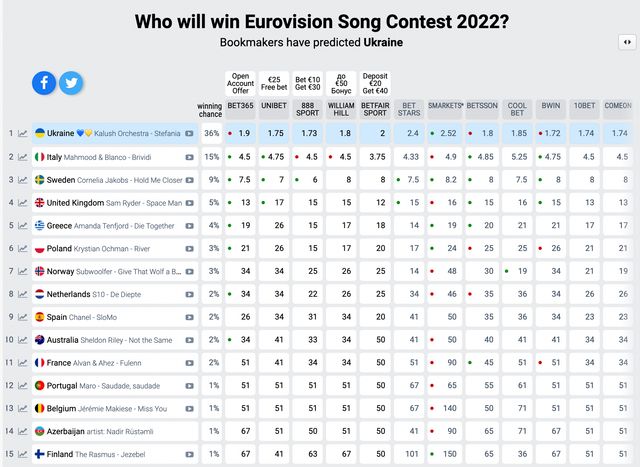Viewport: 640px width, 467px height.
Task: View Greece's odds trend chart icon
Action: (22, 226)
